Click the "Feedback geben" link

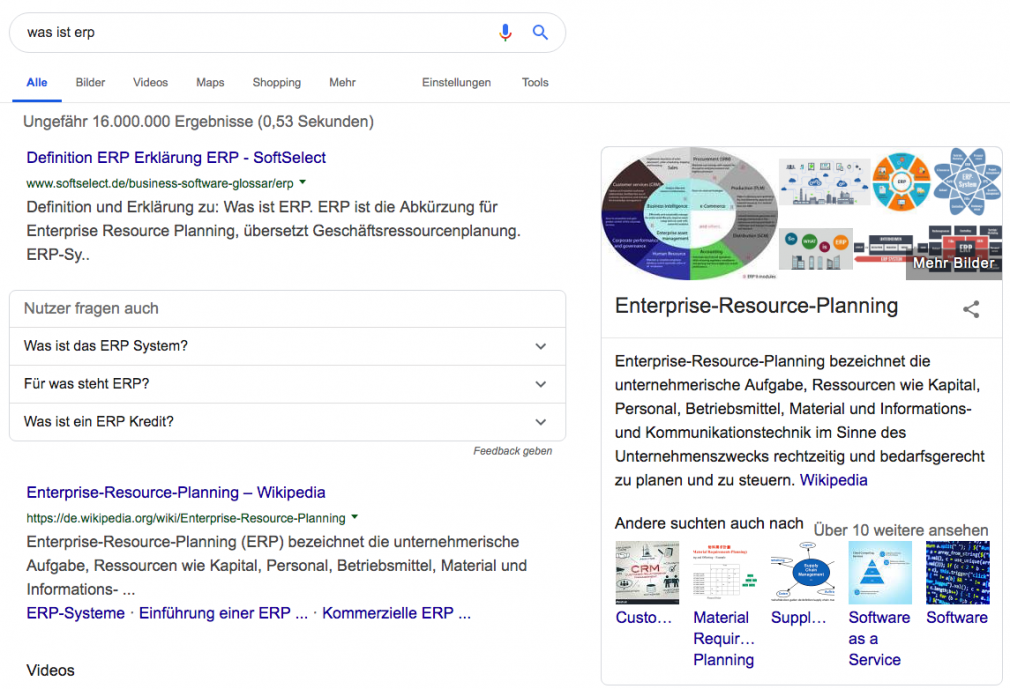pyautogui.click(x=513, y=451)
